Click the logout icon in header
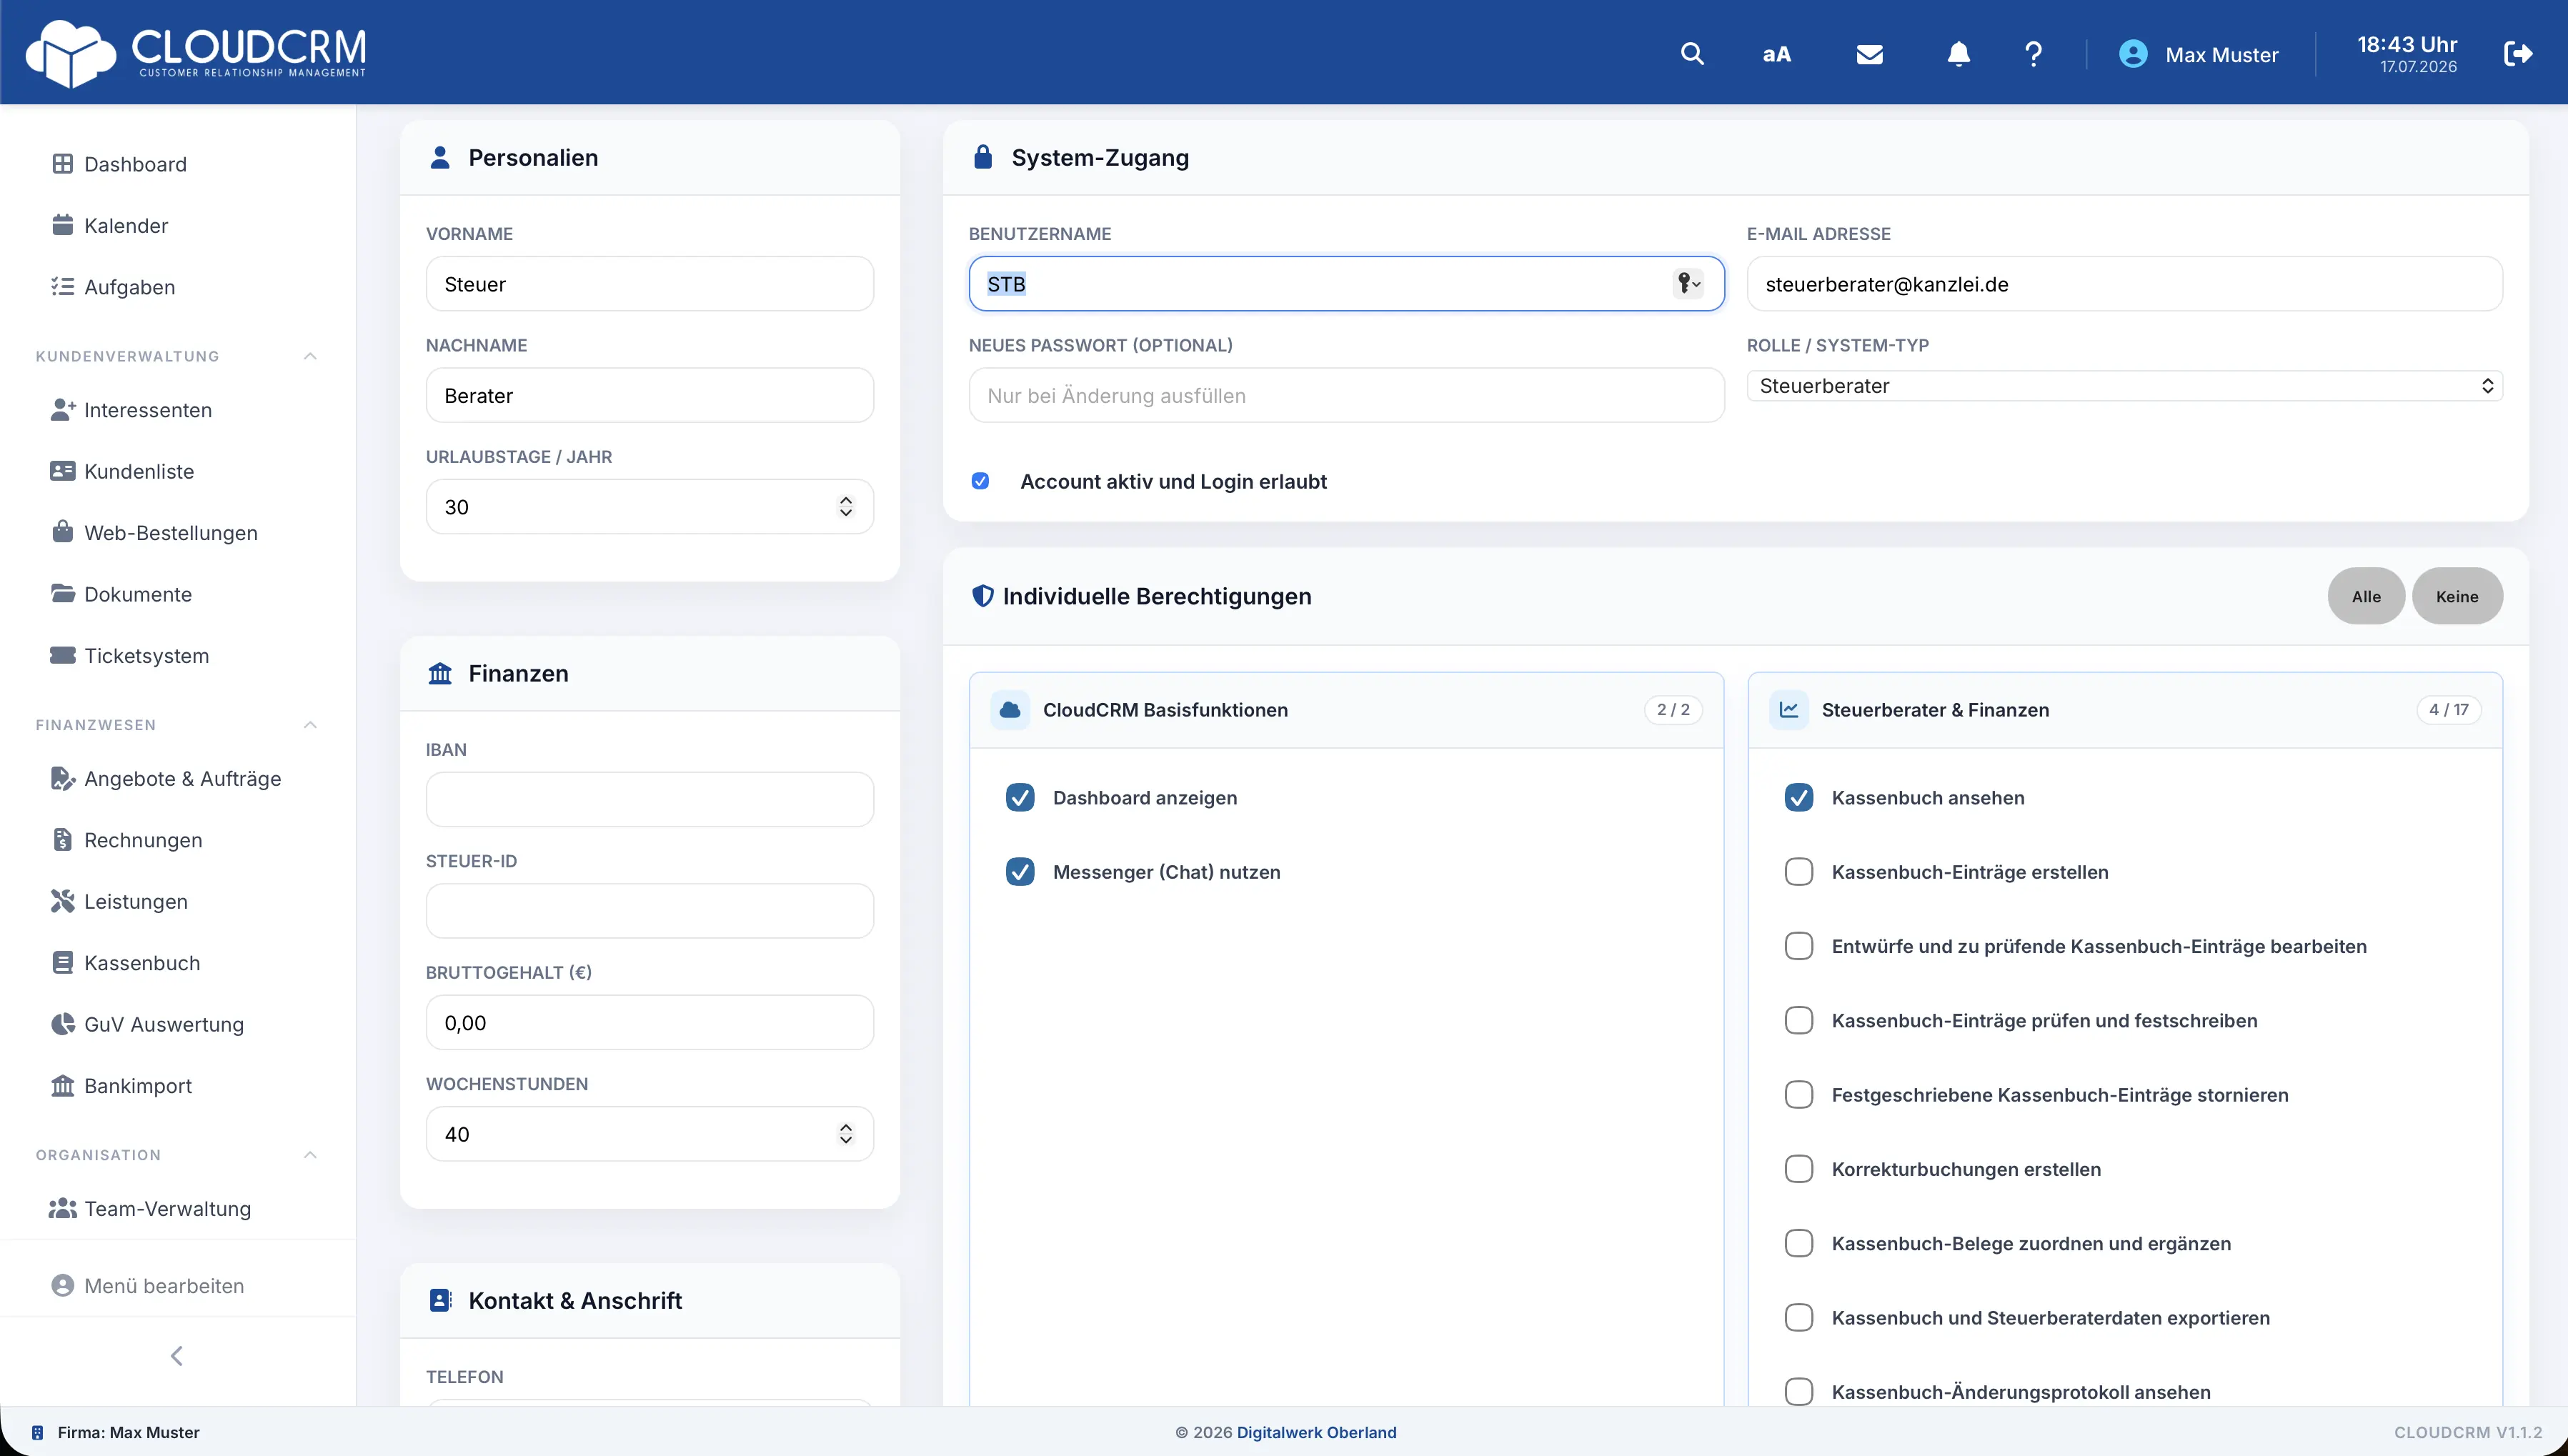 point(2518,54)
